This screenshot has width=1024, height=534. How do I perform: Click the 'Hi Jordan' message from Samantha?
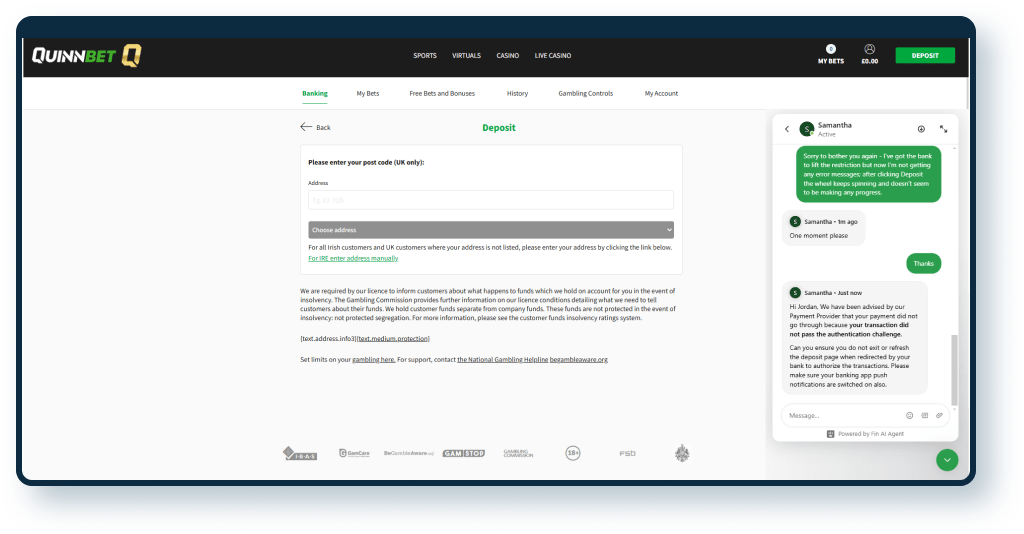click(854, 338)
